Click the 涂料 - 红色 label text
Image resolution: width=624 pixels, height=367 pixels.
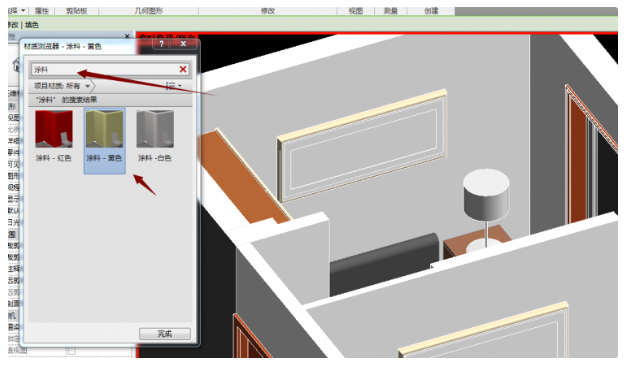54,158
